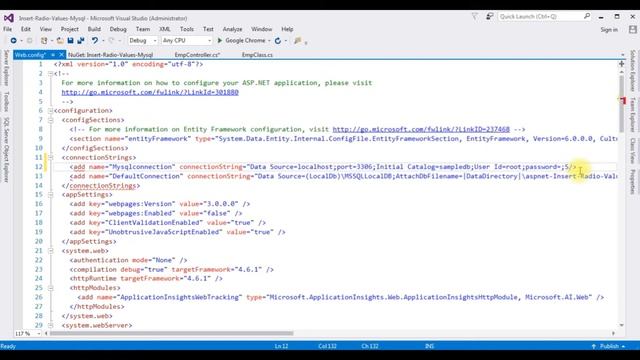Open the Google Chrome browser target dropdown arrow
The height and width of the screenshot is (360, 640).
(269, 40)
